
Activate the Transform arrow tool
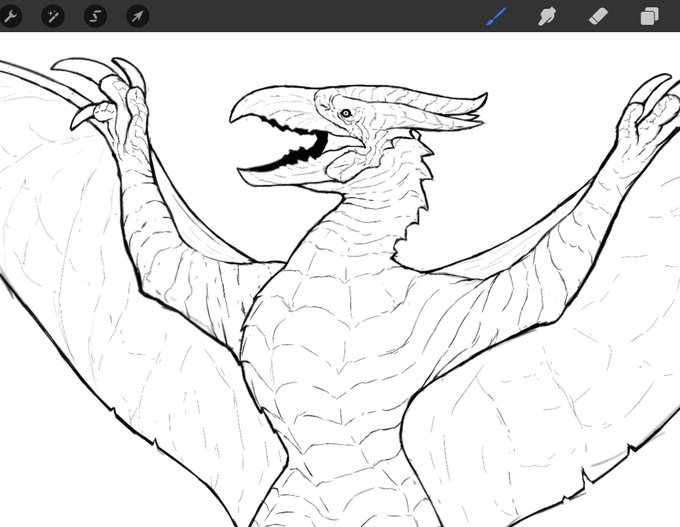(x=137, y=16)
